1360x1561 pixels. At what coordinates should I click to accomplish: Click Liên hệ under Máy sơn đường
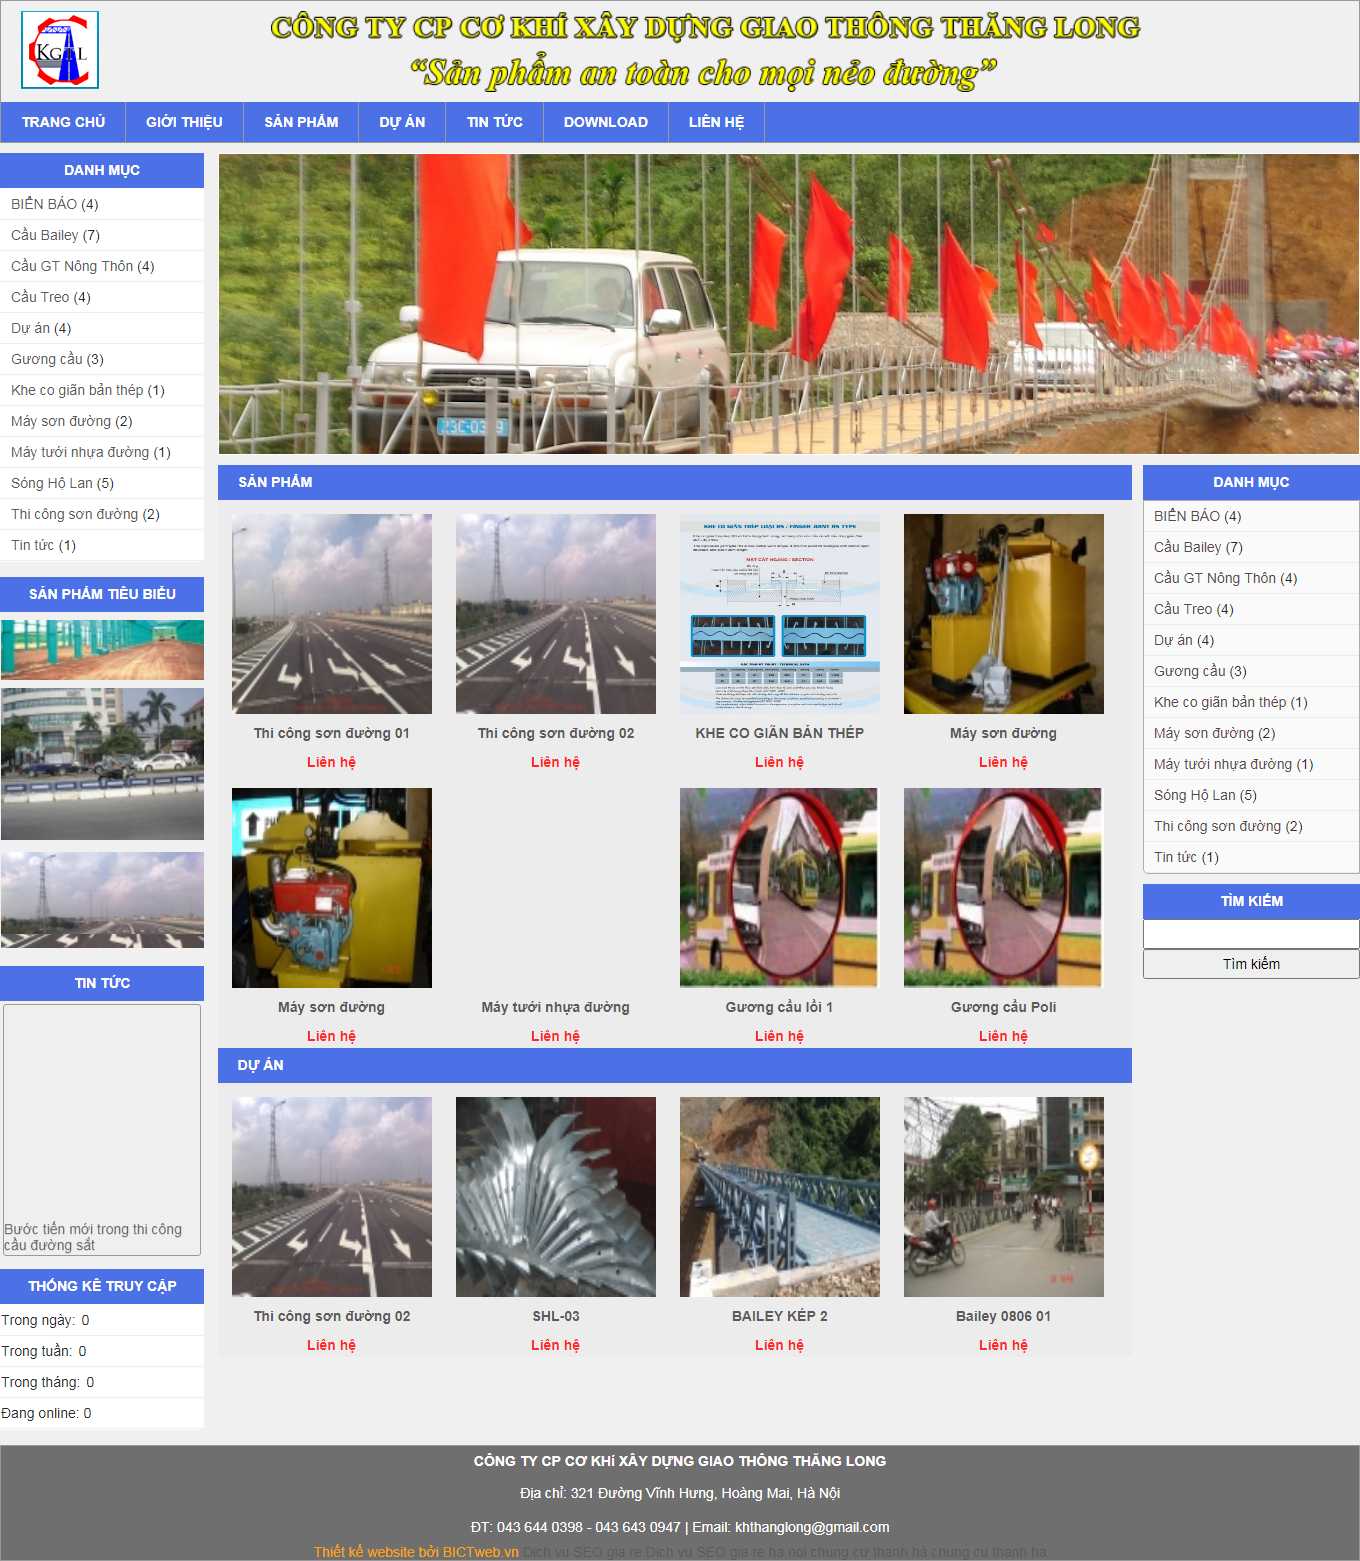[1003, 761]
